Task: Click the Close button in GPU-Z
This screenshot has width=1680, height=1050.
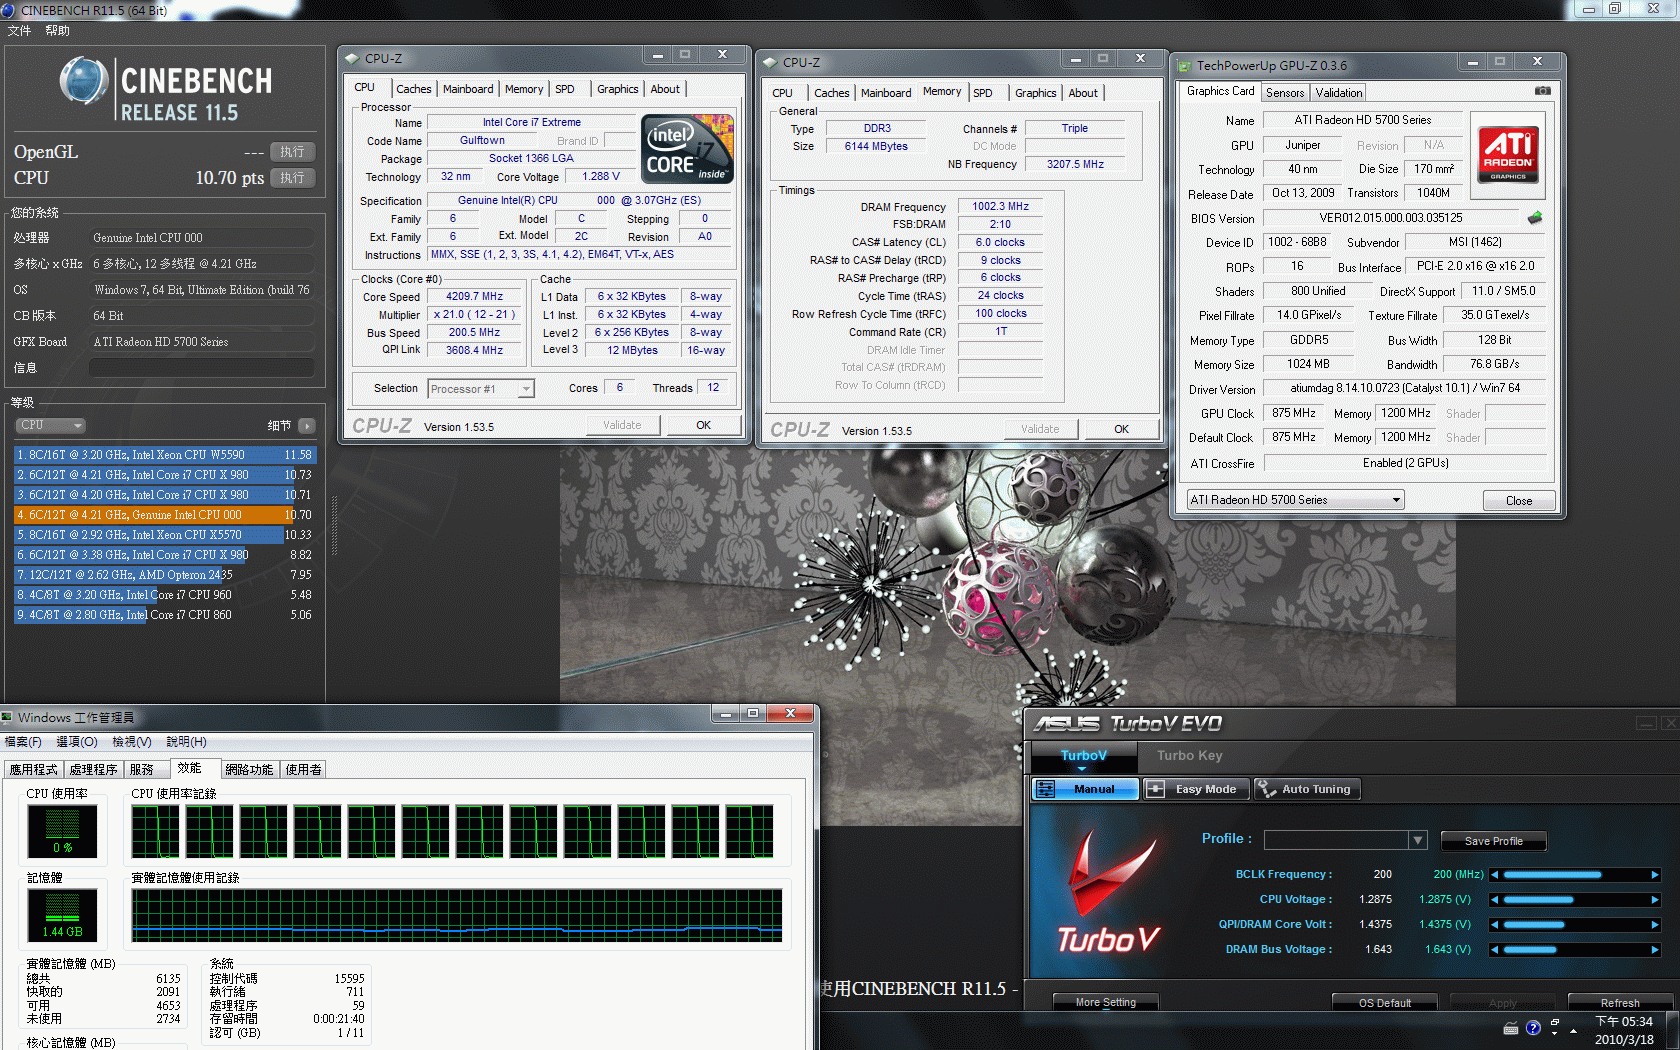Action: 1518,500
